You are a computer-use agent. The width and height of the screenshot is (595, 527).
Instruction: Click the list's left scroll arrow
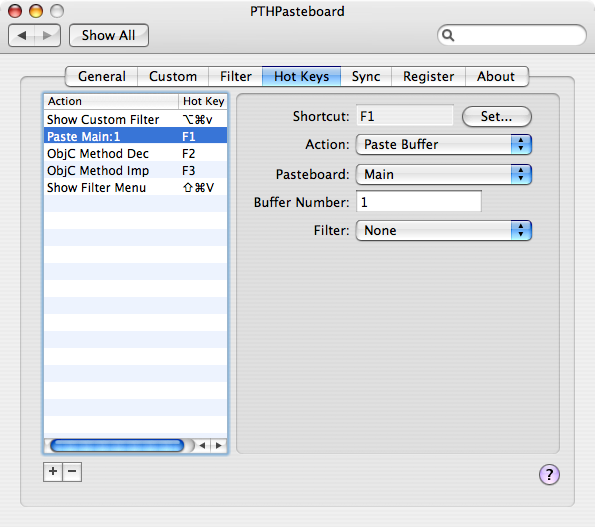(203, 445)
